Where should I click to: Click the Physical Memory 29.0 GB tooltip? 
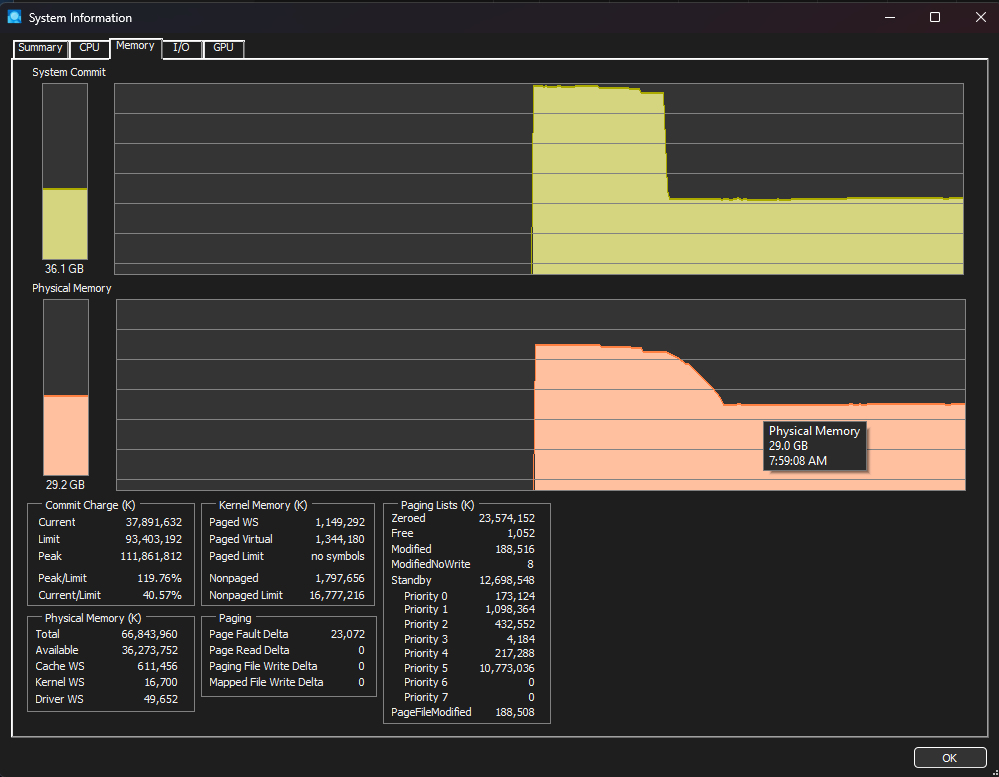tap(815, 446)
